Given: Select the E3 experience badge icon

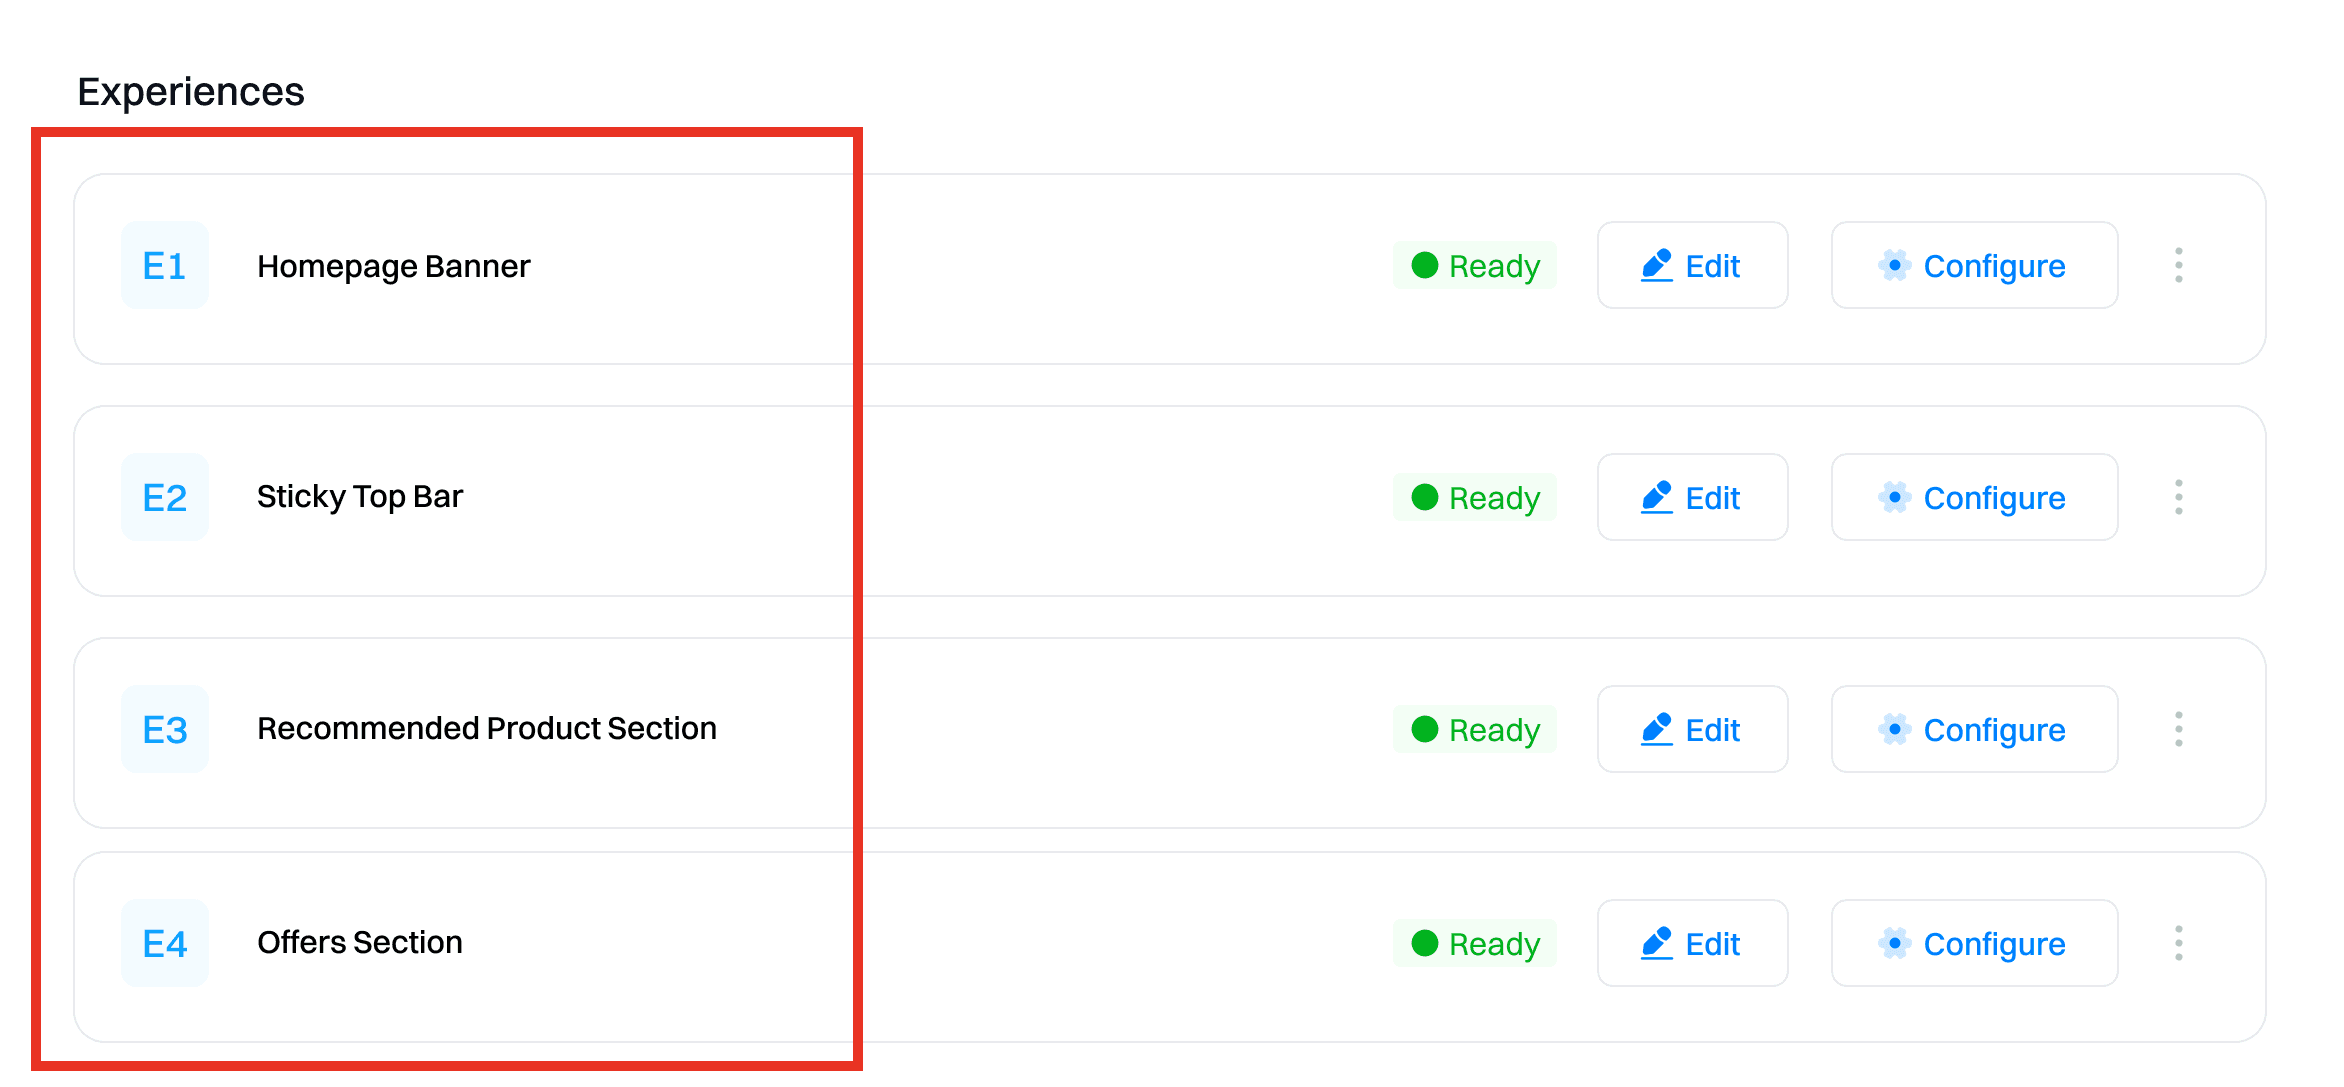Looking at the screenshot, I should [x=164, y=729].
